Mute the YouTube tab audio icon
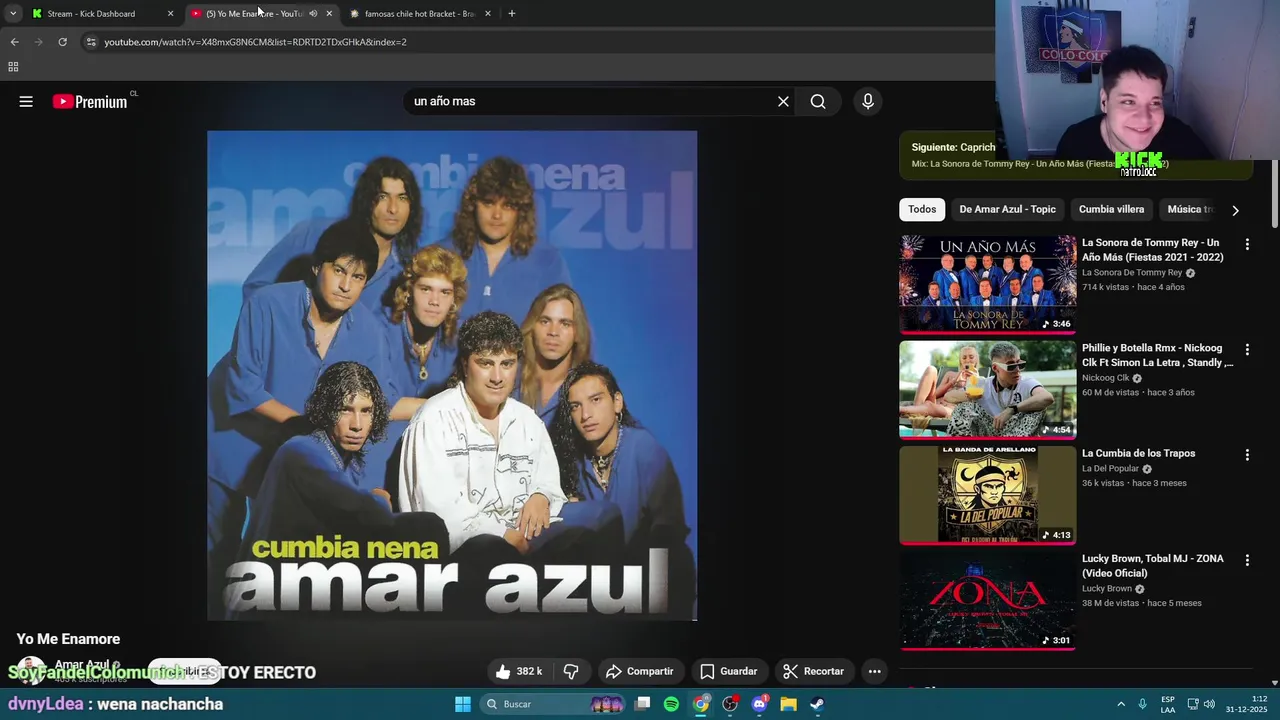This screenshot has width=1280, height=720. point(313,14)
